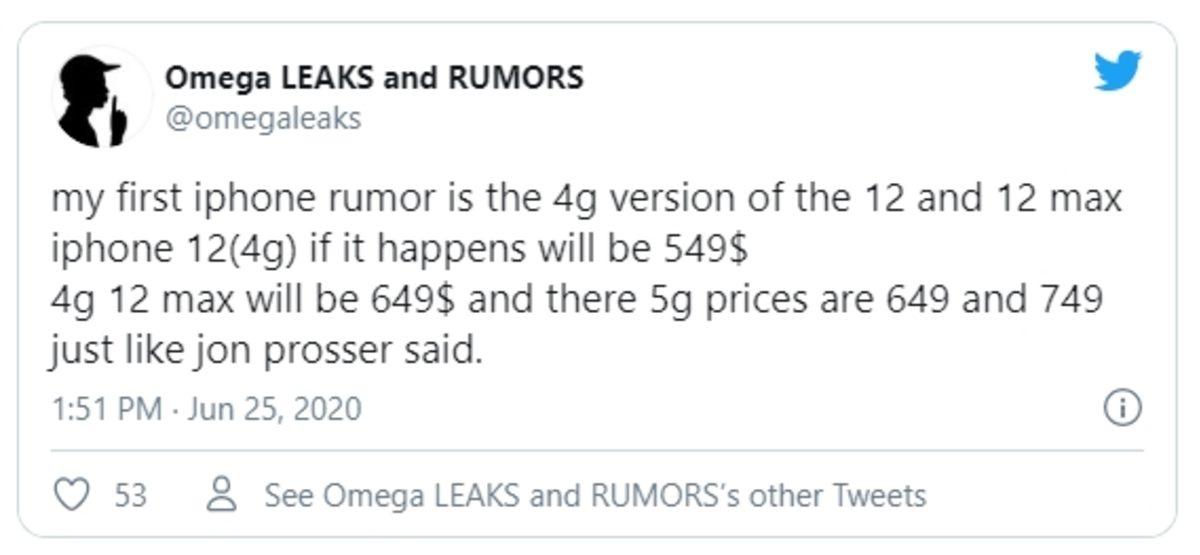Open the Omega LEAKS and RUMORS display name
1200x555 pixels.
374,77
